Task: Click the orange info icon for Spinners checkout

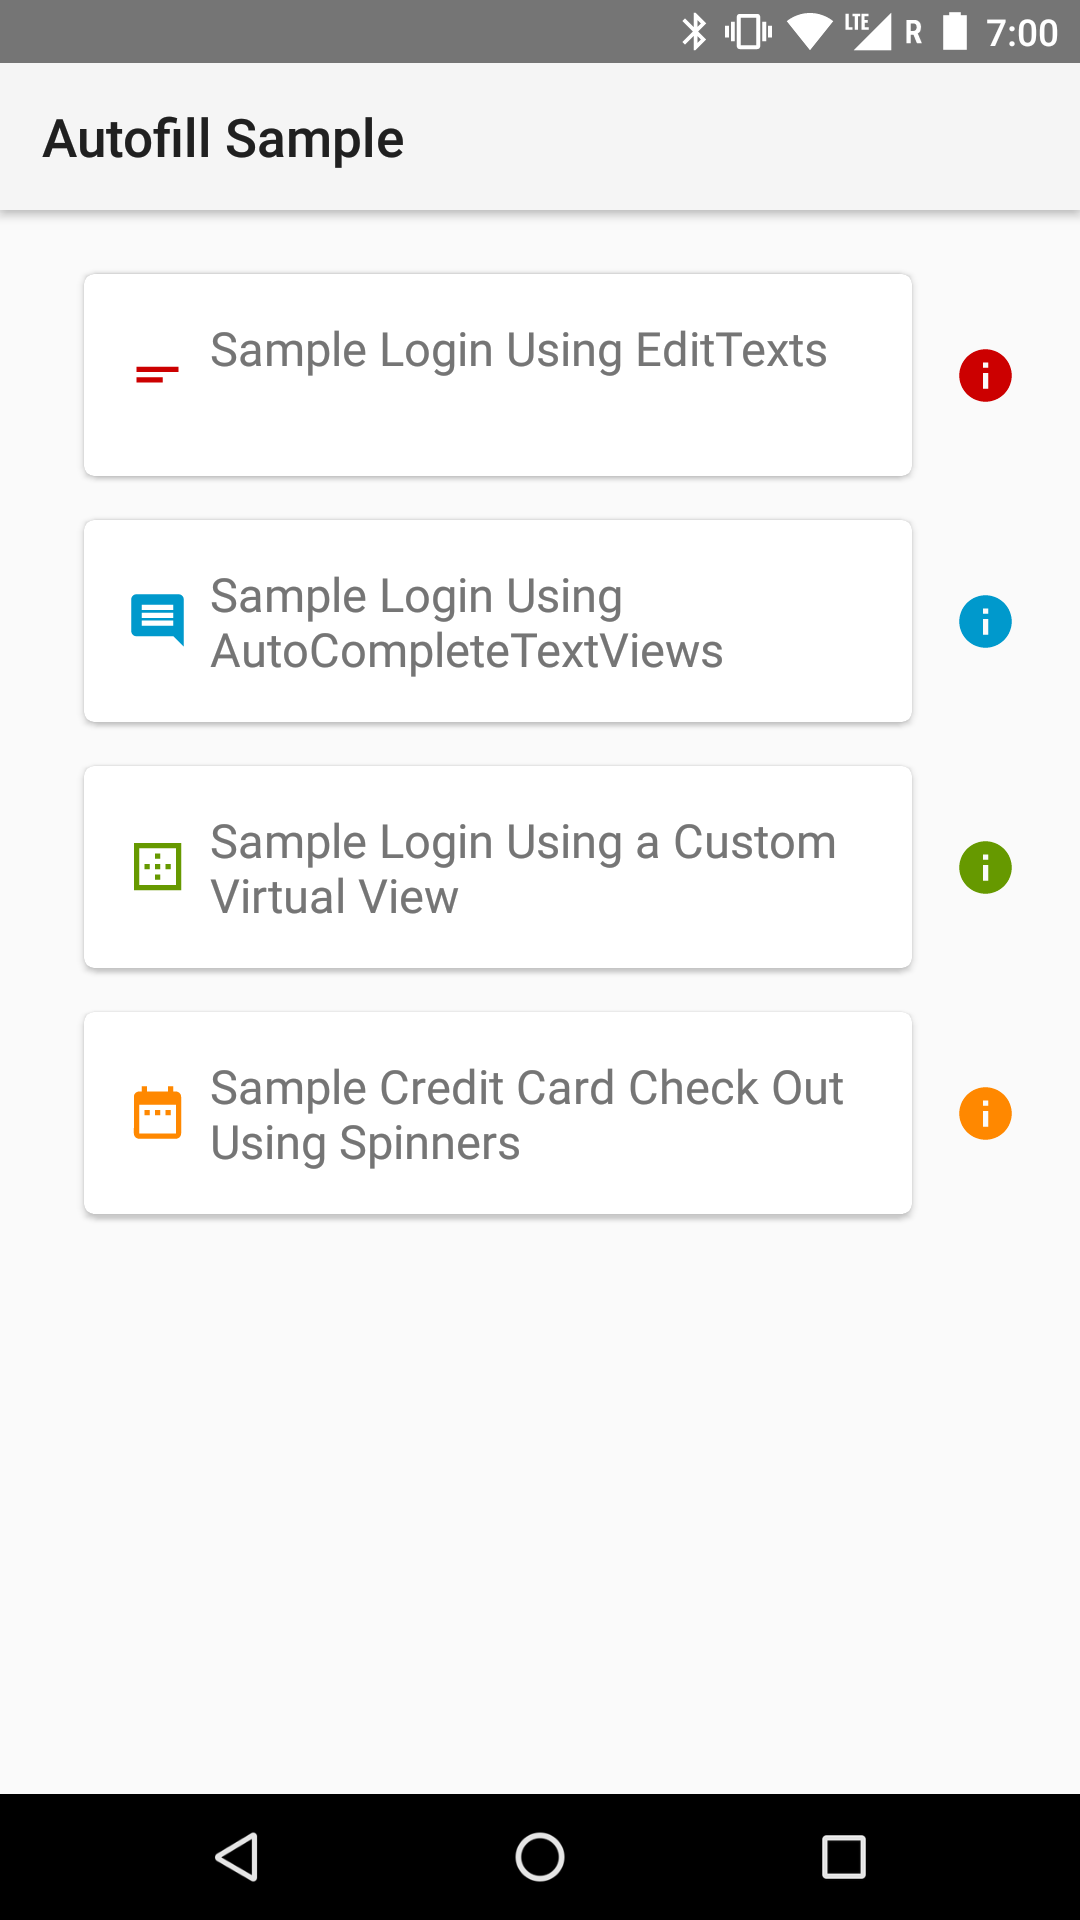Action: click(985, 1113)
